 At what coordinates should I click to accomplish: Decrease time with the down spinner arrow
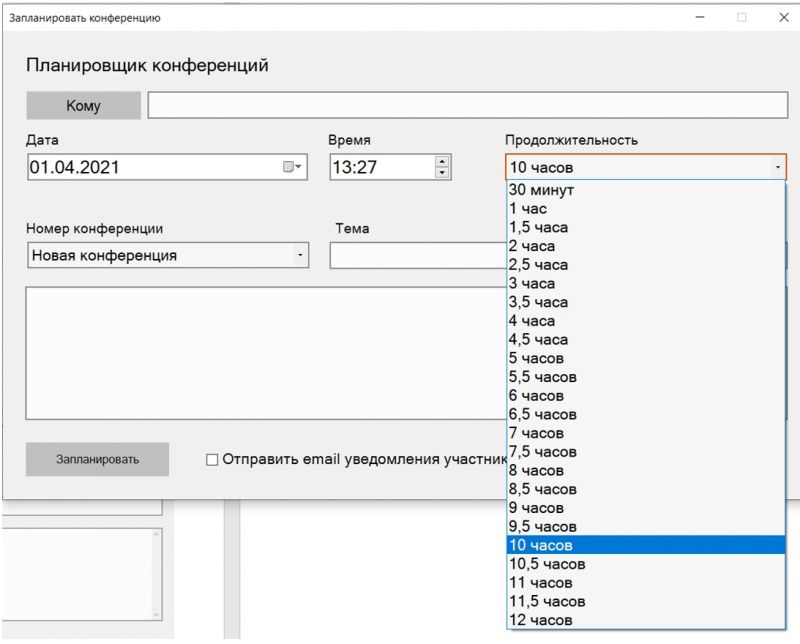(442, 172)
